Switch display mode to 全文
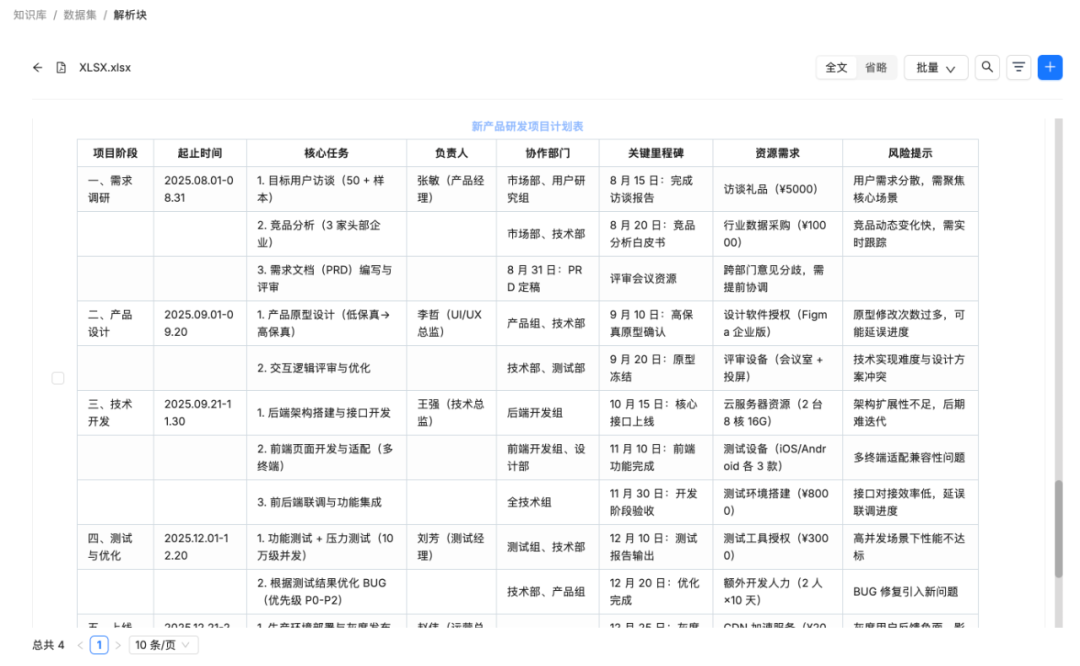 tap(837, 67)
